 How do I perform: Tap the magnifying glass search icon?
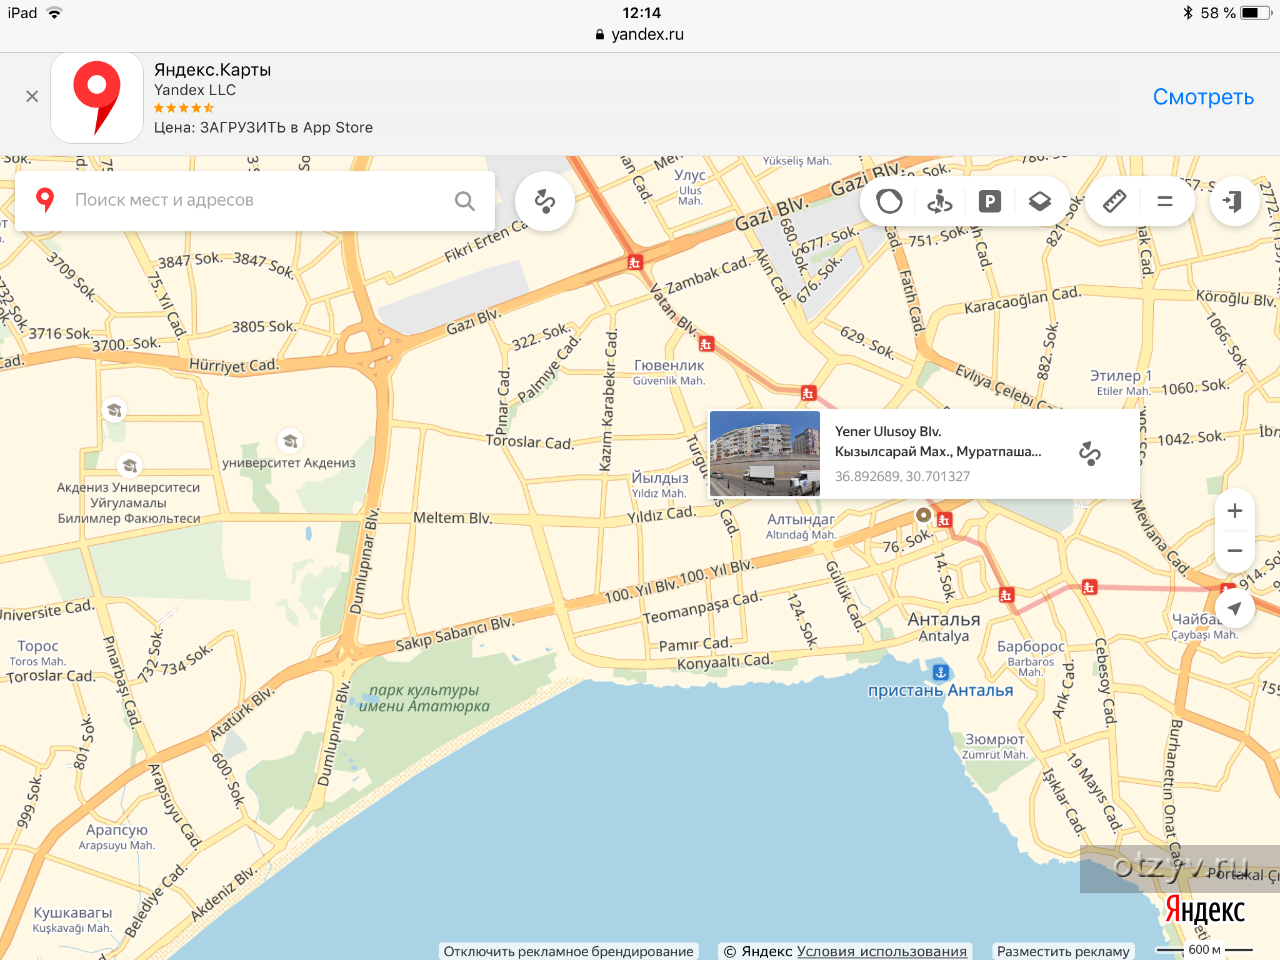click(x=465, y=201)
